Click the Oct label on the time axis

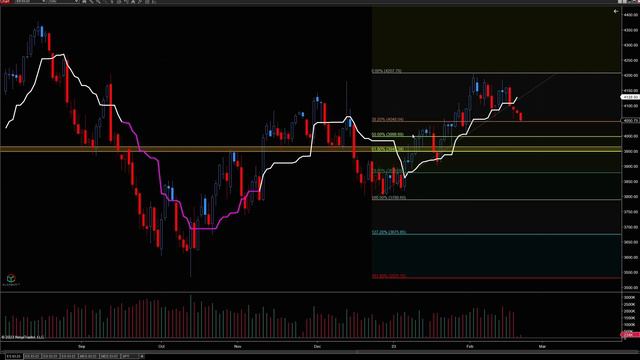161,347
